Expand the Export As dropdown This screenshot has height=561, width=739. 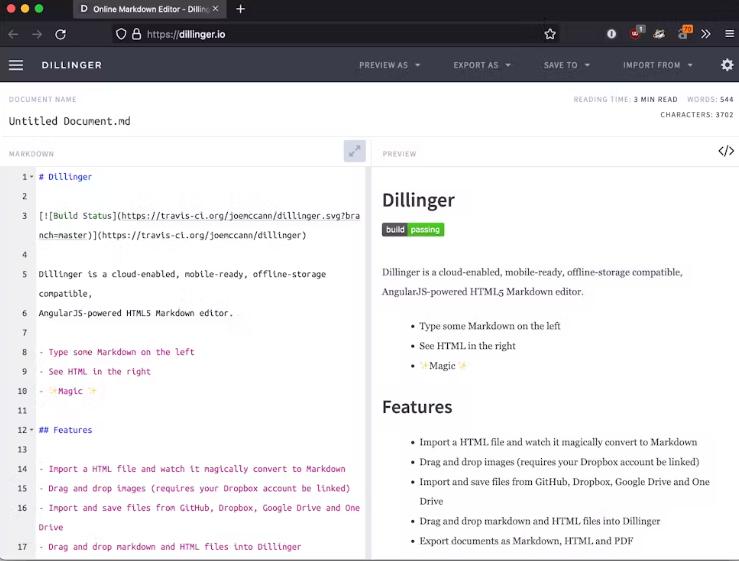(x=482, y=65)
